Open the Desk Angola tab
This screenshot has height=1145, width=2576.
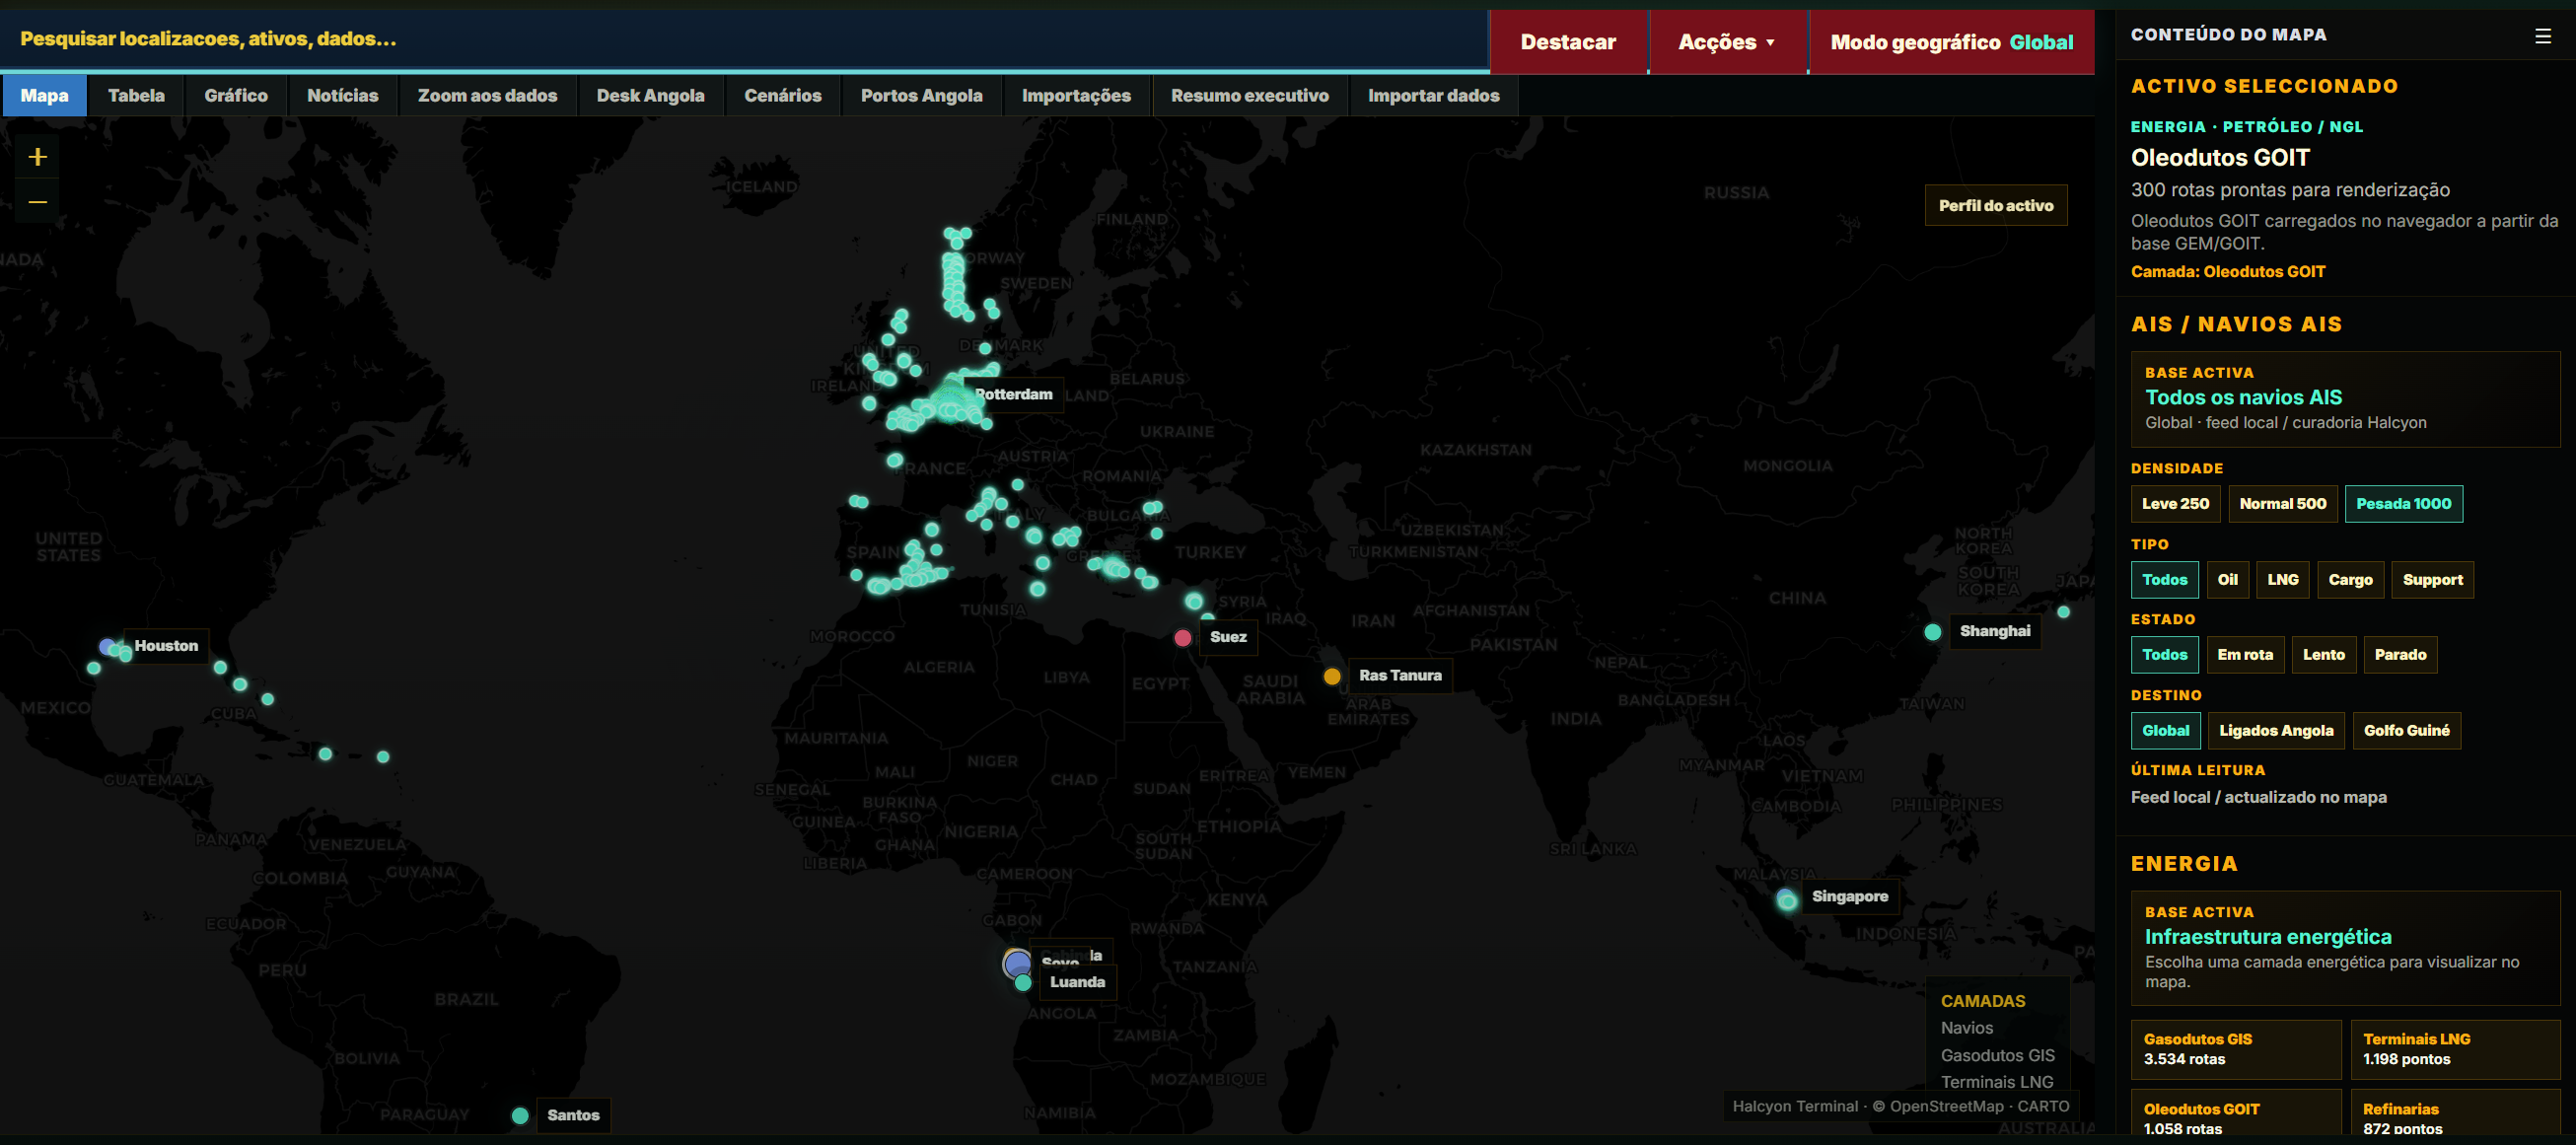(650, 96)
